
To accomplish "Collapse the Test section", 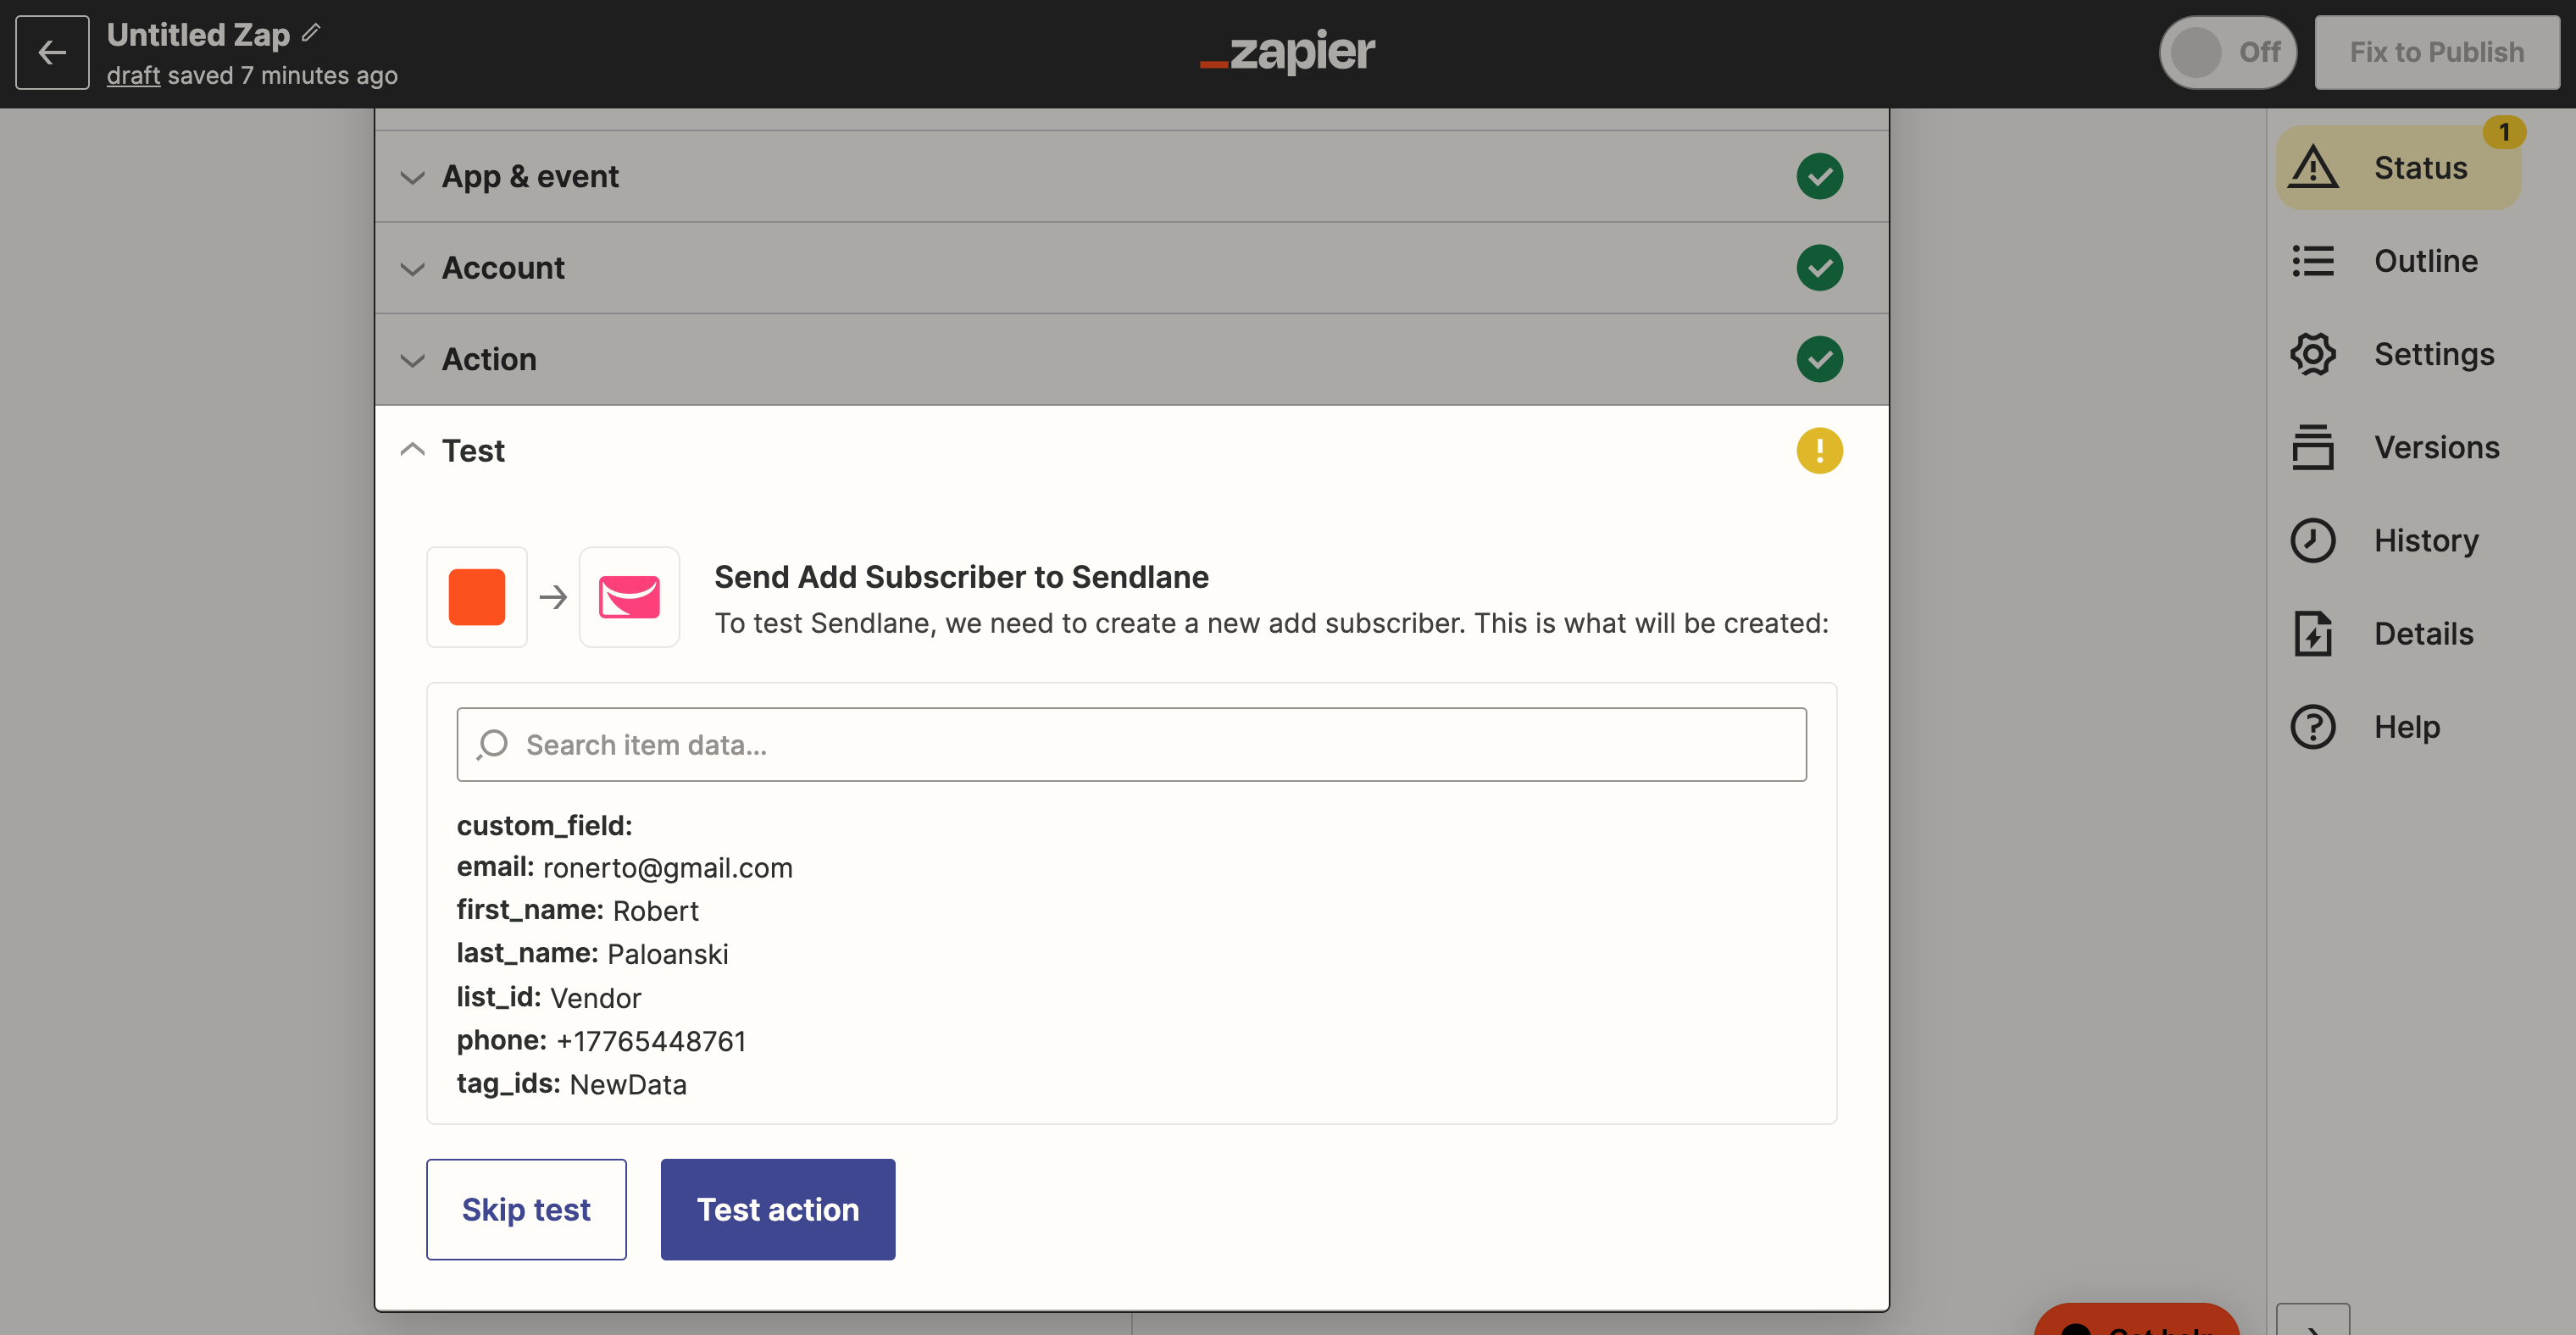I will tap(412, 450).
